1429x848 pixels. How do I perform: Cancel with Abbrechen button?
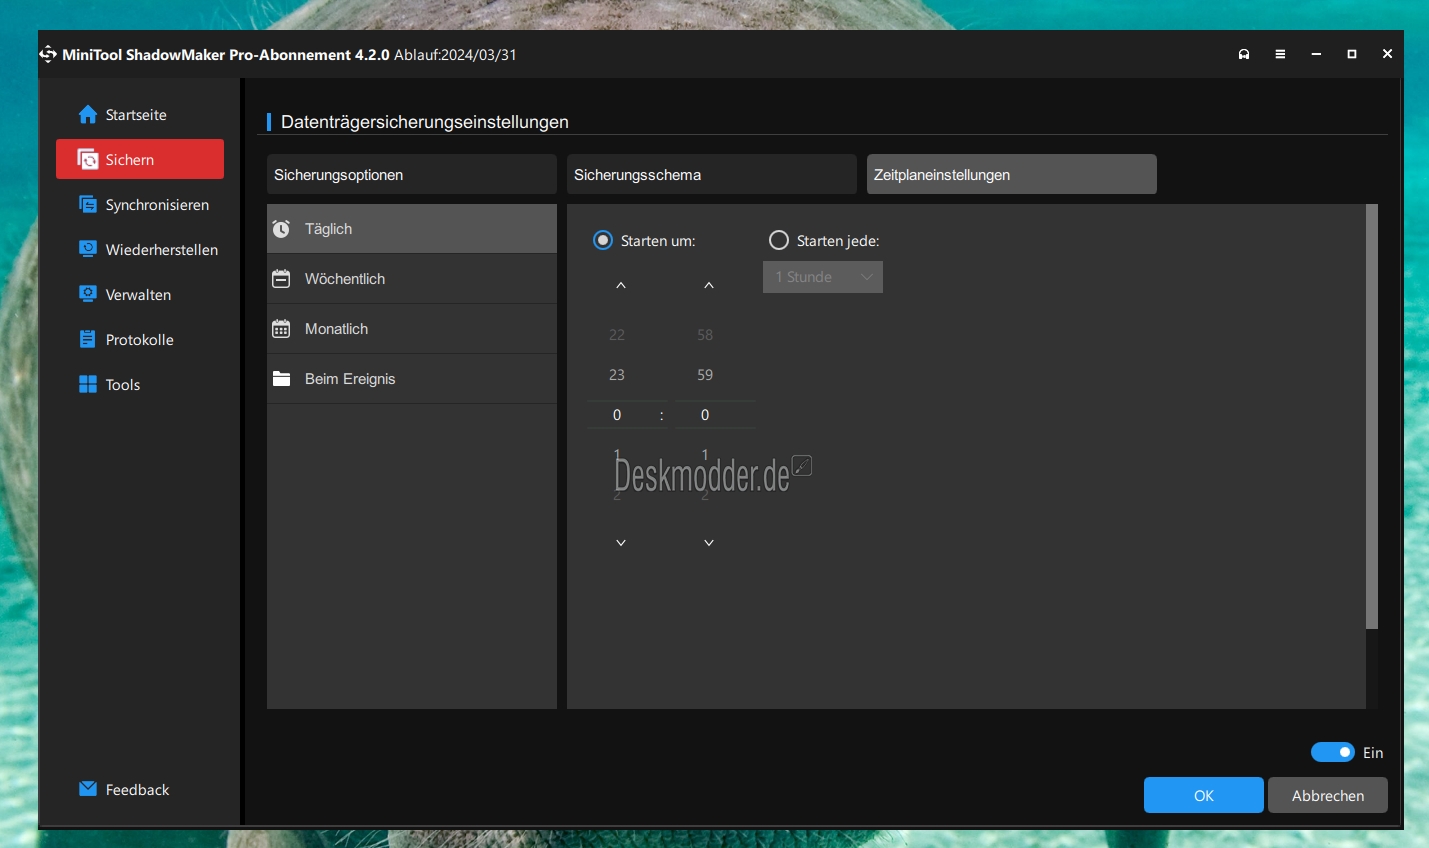point(1328,795)
